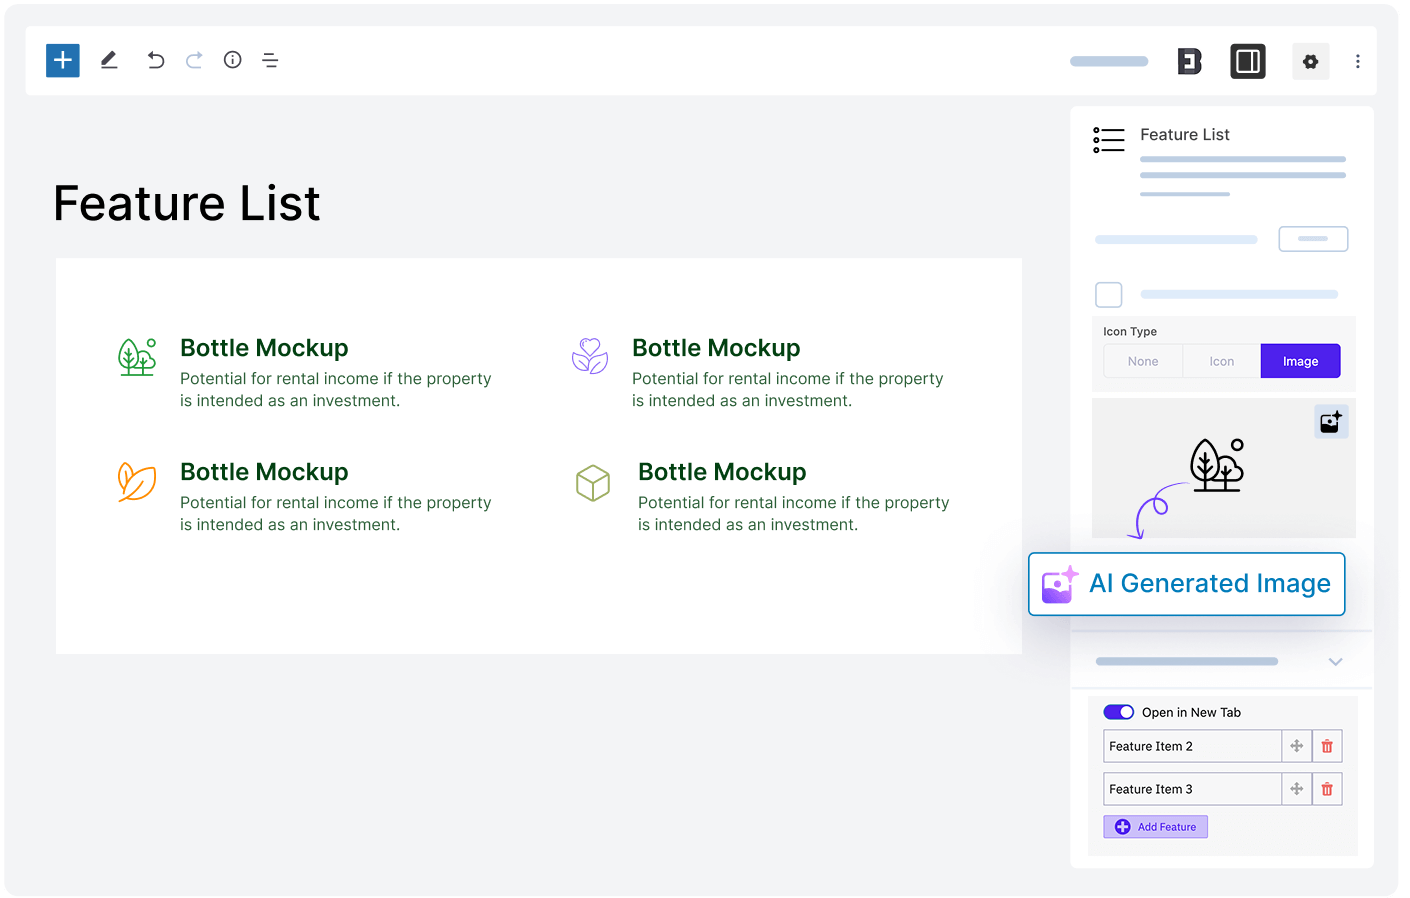1410x898 pixels.
Task: Open the document info details icon
Action: (233, 60)
